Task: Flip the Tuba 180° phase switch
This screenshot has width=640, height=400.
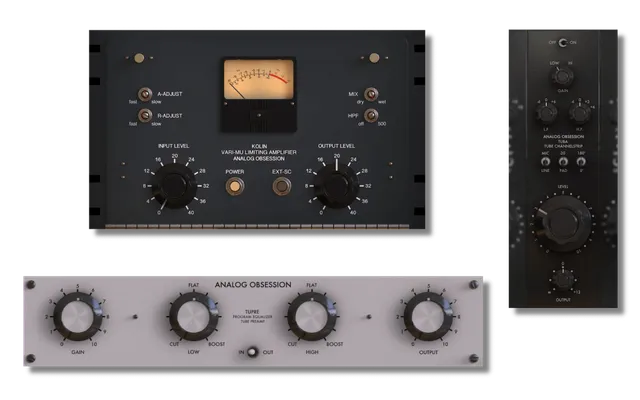Action: [581, 162]
